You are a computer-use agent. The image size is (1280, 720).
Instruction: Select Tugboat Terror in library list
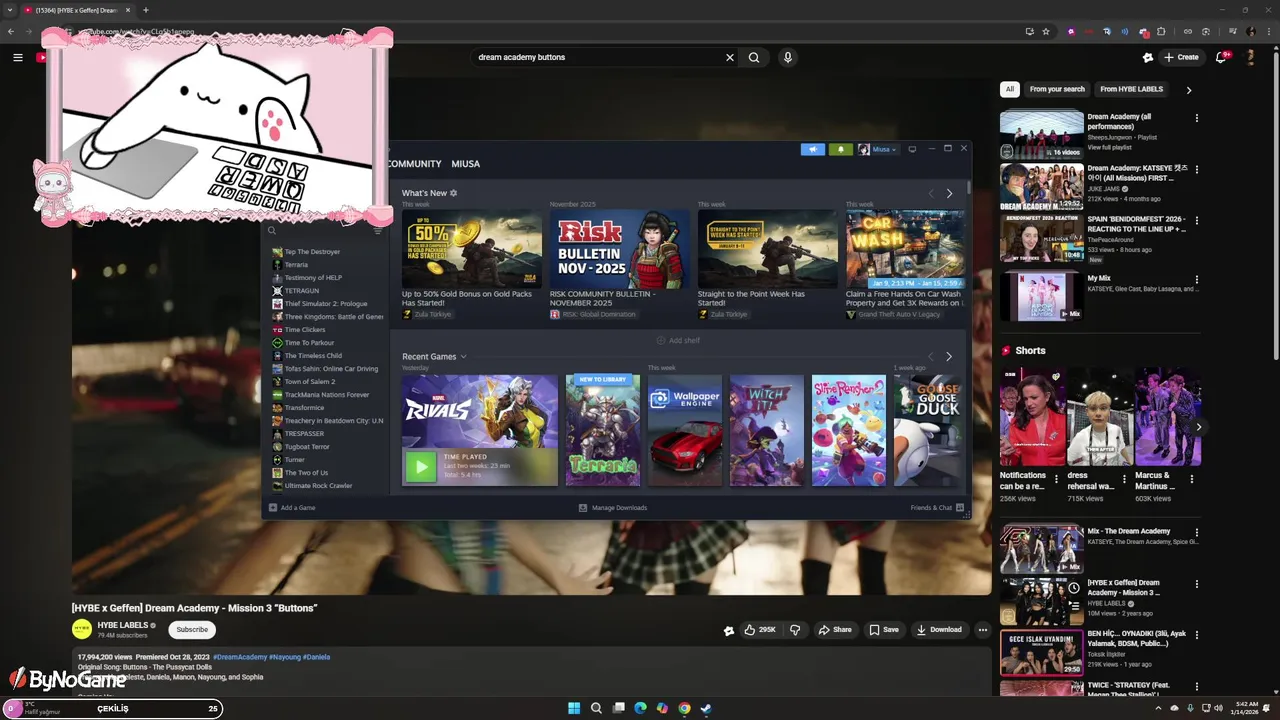pos(307,447)
